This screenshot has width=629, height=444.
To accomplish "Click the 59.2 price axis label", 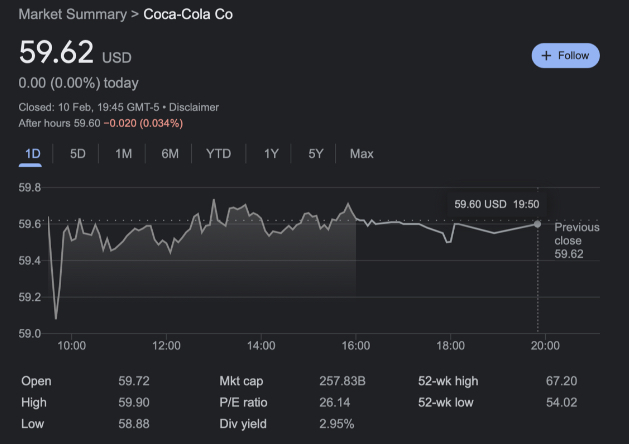I will coord(30,297).
